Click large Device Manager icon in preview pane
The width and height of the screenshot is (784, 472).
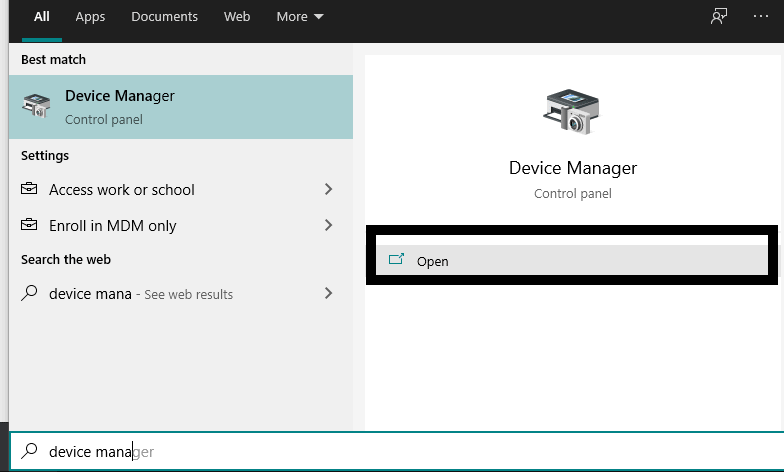point(572,111)
